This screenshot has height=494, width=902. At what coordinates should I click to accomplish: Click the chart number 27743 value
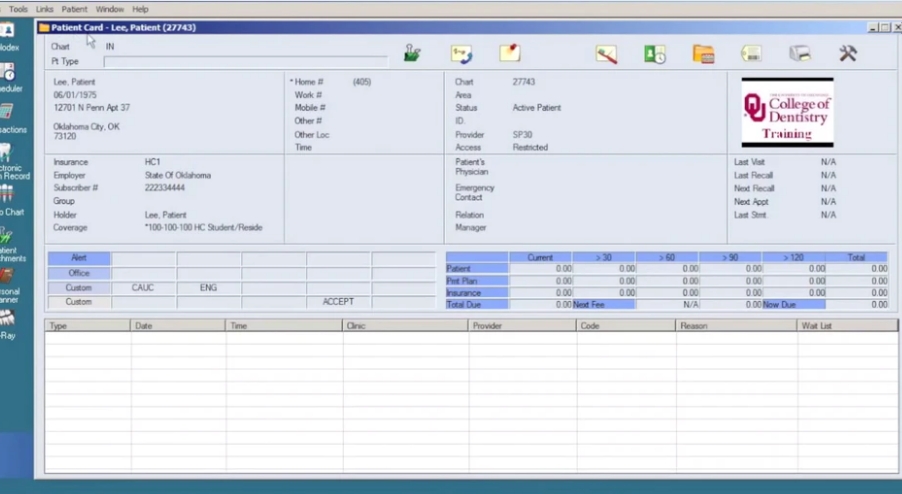point(523,82)
